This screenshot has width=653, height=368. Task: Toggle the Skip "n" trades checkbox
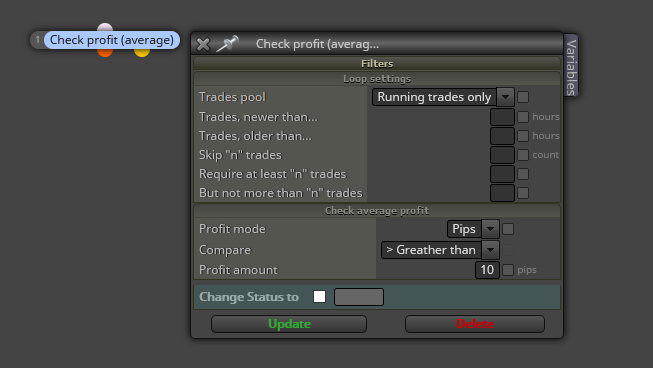(523, 155)
